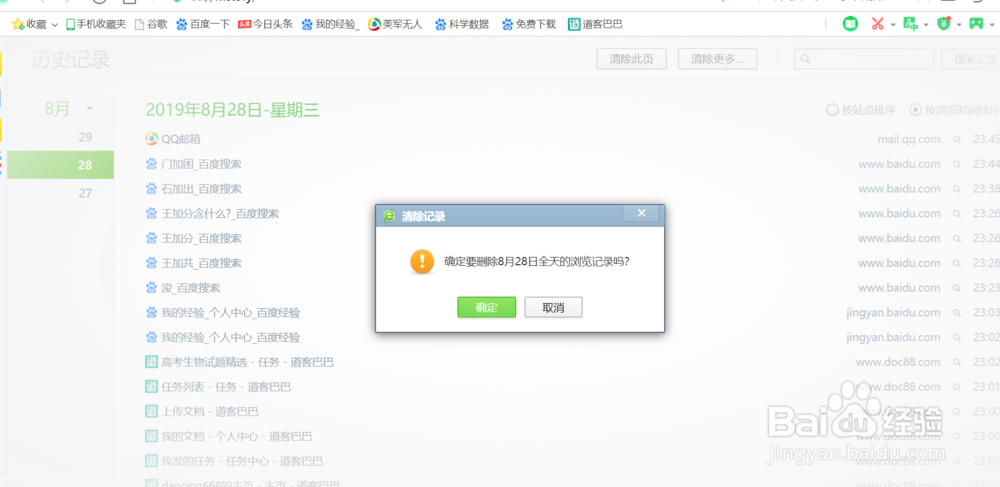Image resolution: width=1000 pixels, height=487 pixels.
Task: Click the 清除此页 button
Action: (x=631, y=59)
